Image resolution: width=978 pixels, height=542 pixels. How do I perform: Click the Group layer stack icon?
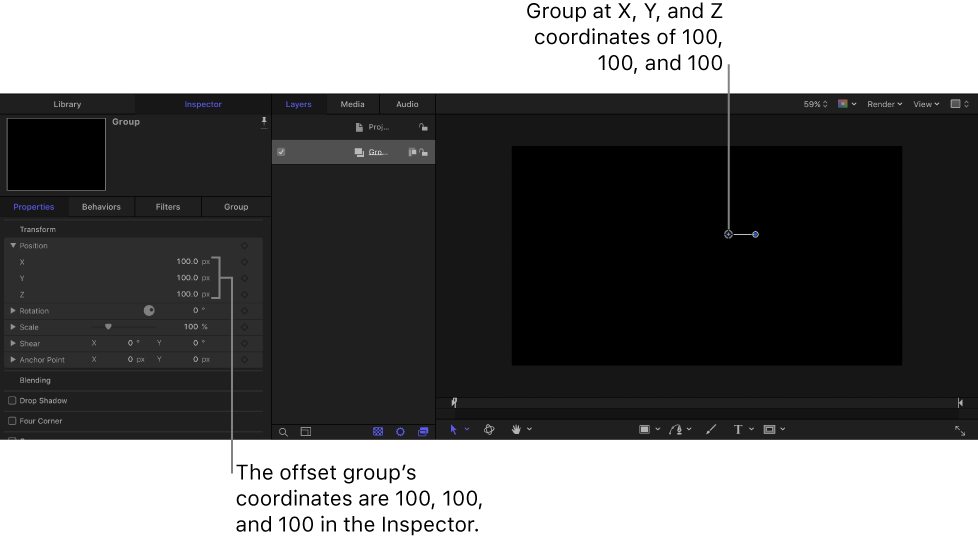click(359, 152)
